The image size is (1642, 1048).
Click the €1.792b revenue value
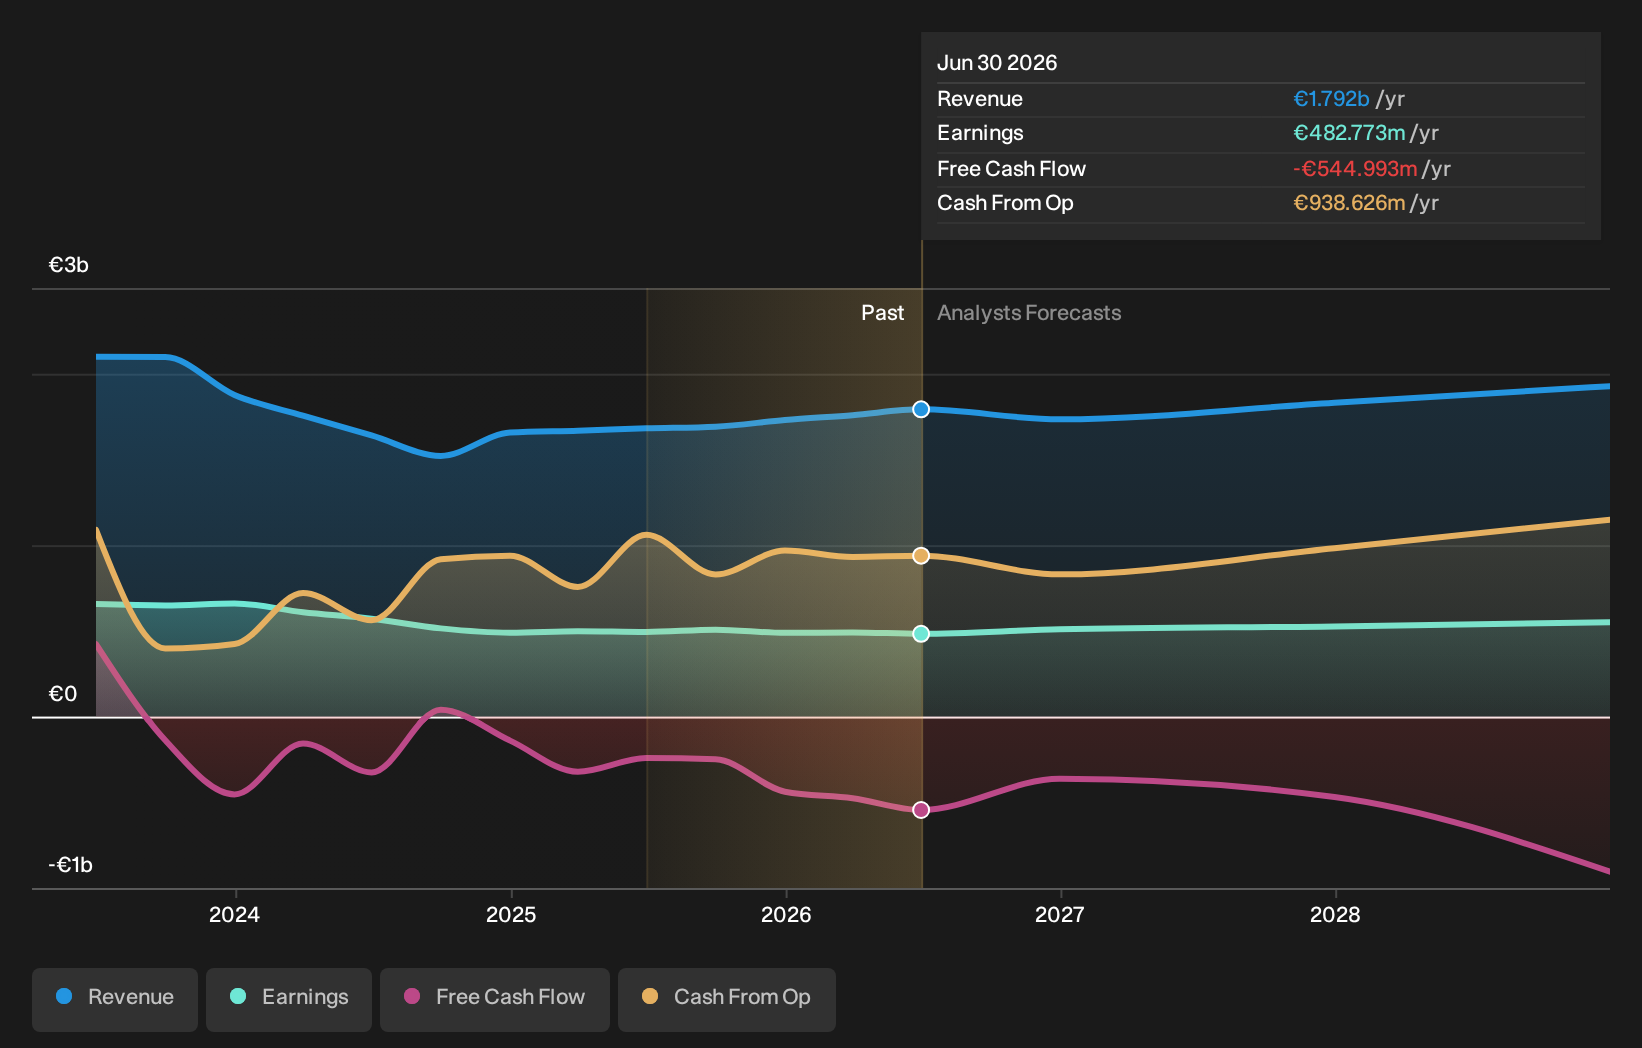[x=1331, y=99]
